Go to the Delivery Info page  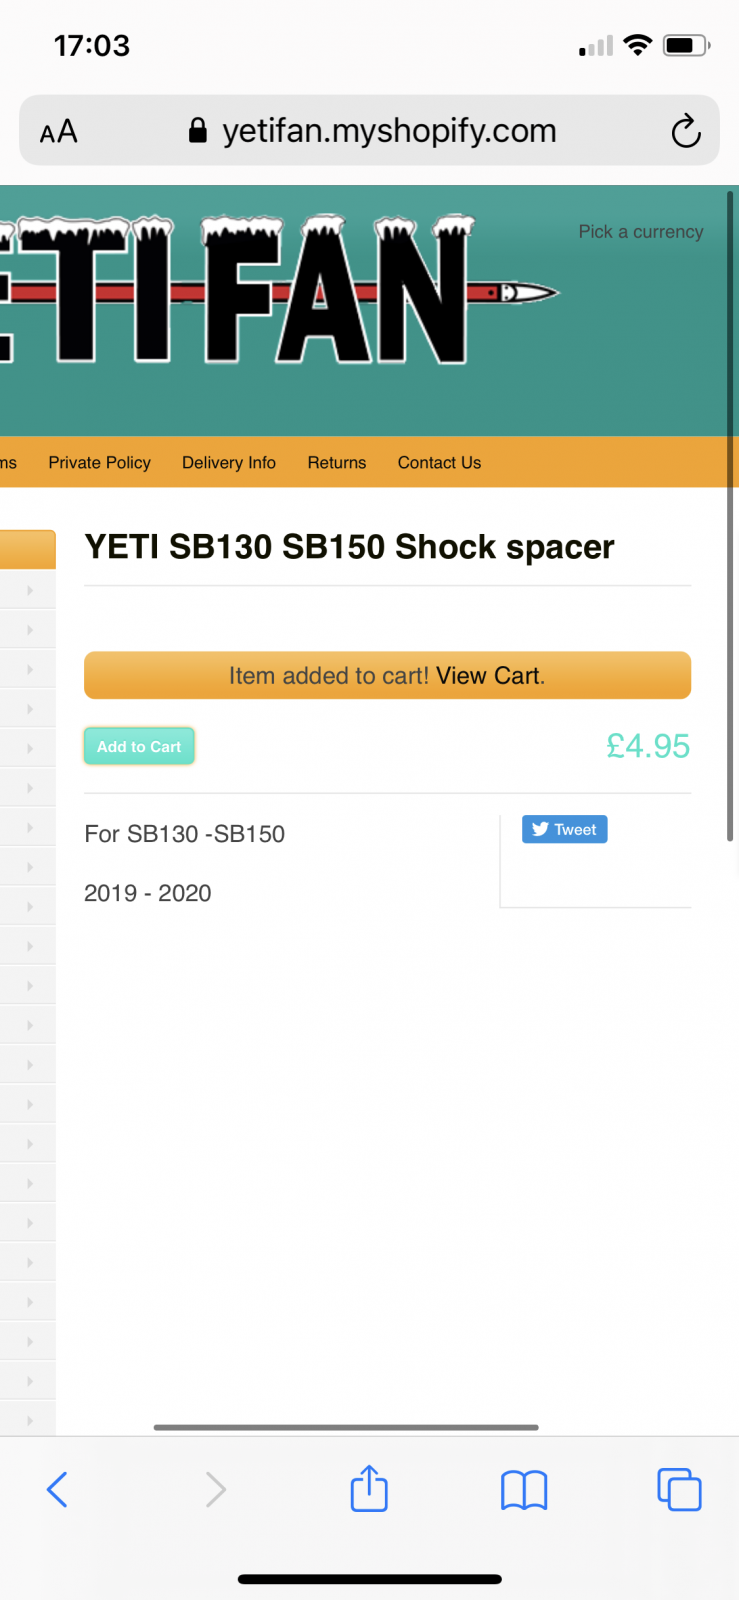click(x=228, y=463)
